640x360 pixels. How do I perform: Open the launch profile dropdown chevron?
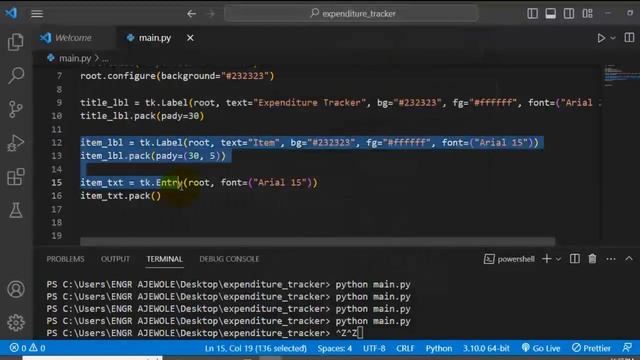[x=558, y=259]
